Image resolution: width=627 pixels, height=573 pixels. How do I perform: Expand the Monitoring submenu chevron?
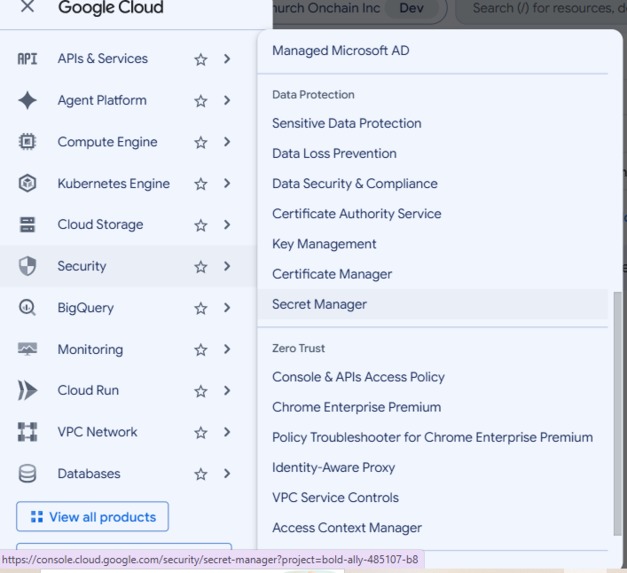tap(227, 349)
